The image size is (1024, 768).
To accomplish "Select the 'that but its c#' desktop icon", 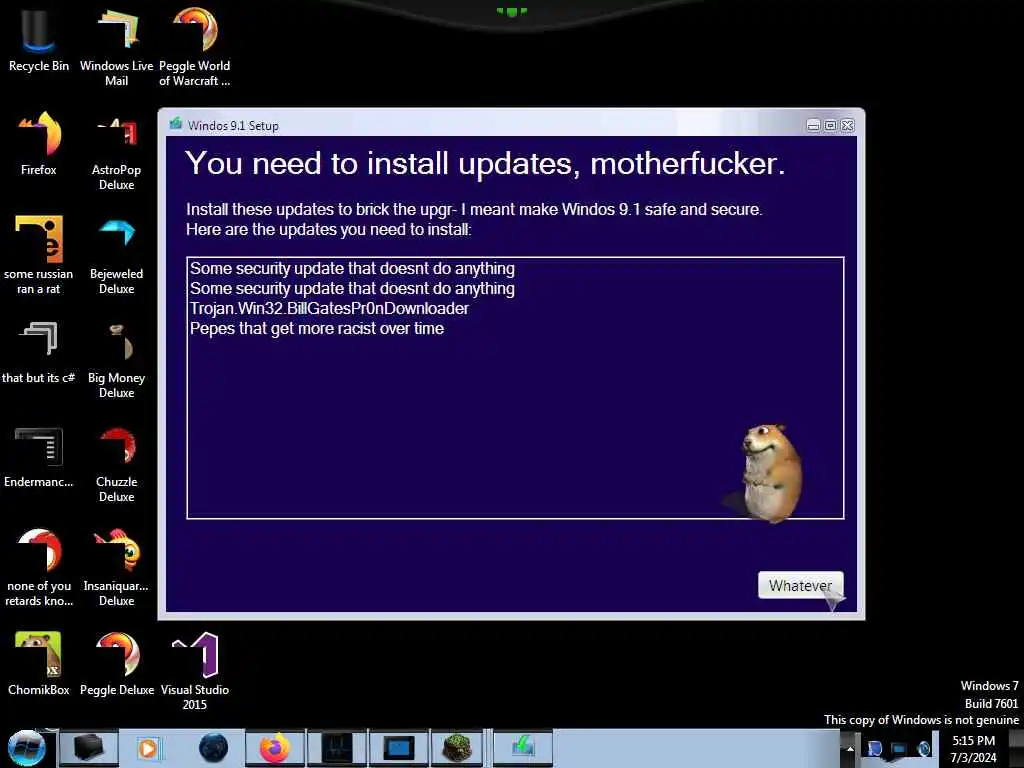I will click(x=39, y=353).
